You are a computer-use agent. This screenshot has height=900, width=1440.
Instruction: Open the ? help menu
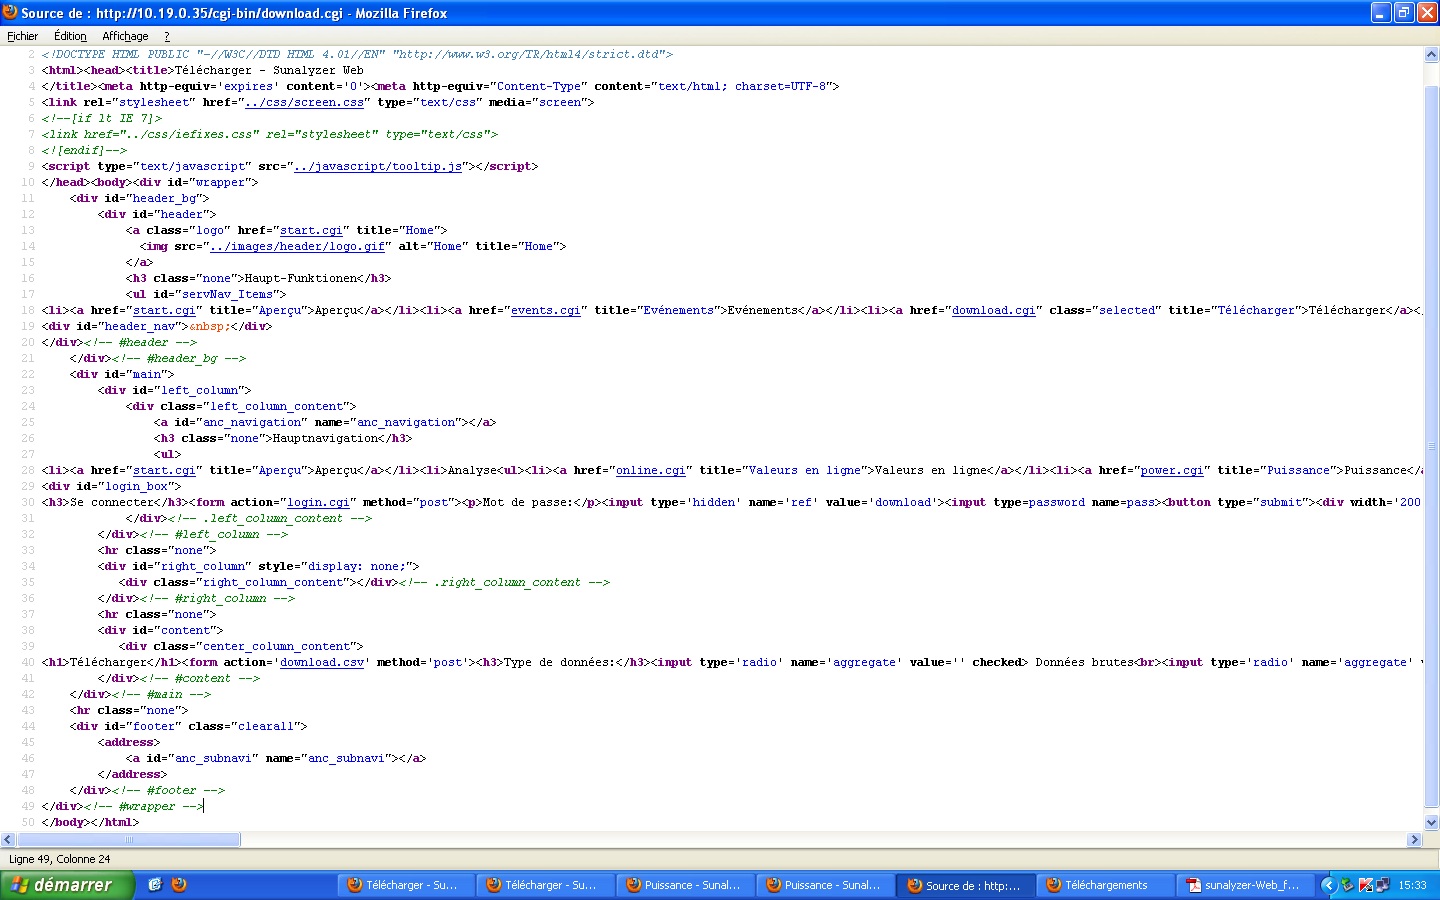[167, 36]
